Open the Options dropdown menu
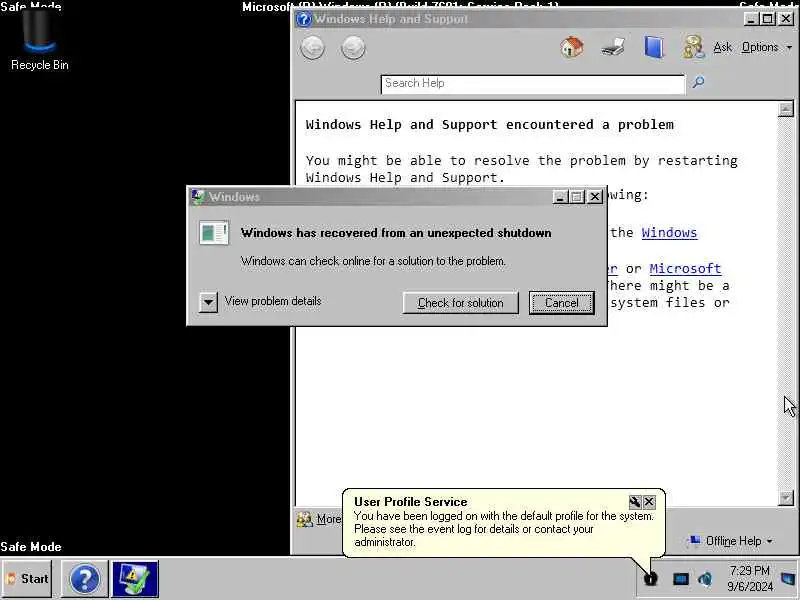 click(x=766, y=47)
